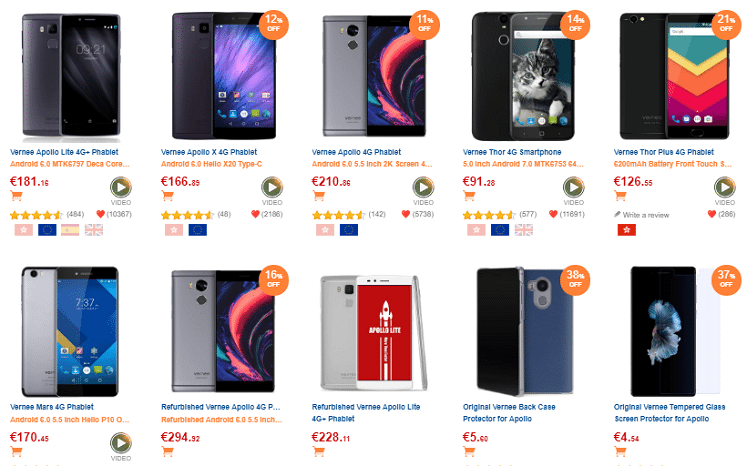Add Vernee Mars 4G Phablet to cart
747x466 pixels.
click(x=16, y=451)
